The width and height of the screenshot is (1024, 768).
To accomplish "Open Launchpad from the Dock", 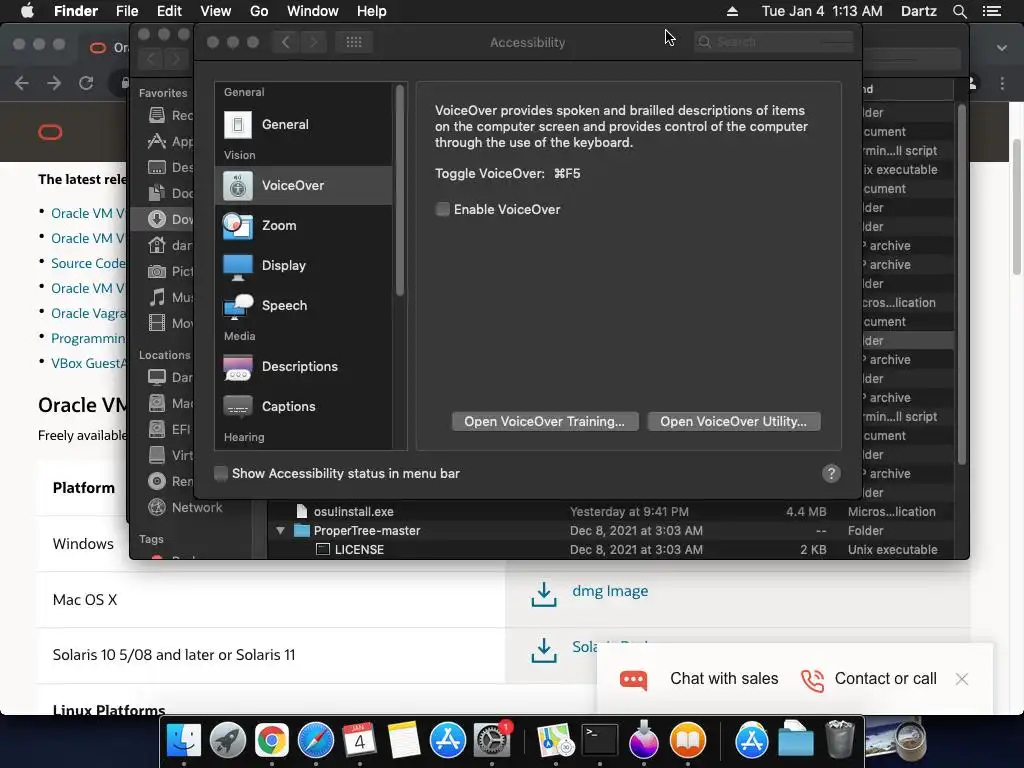I will [x=227, y=741].
